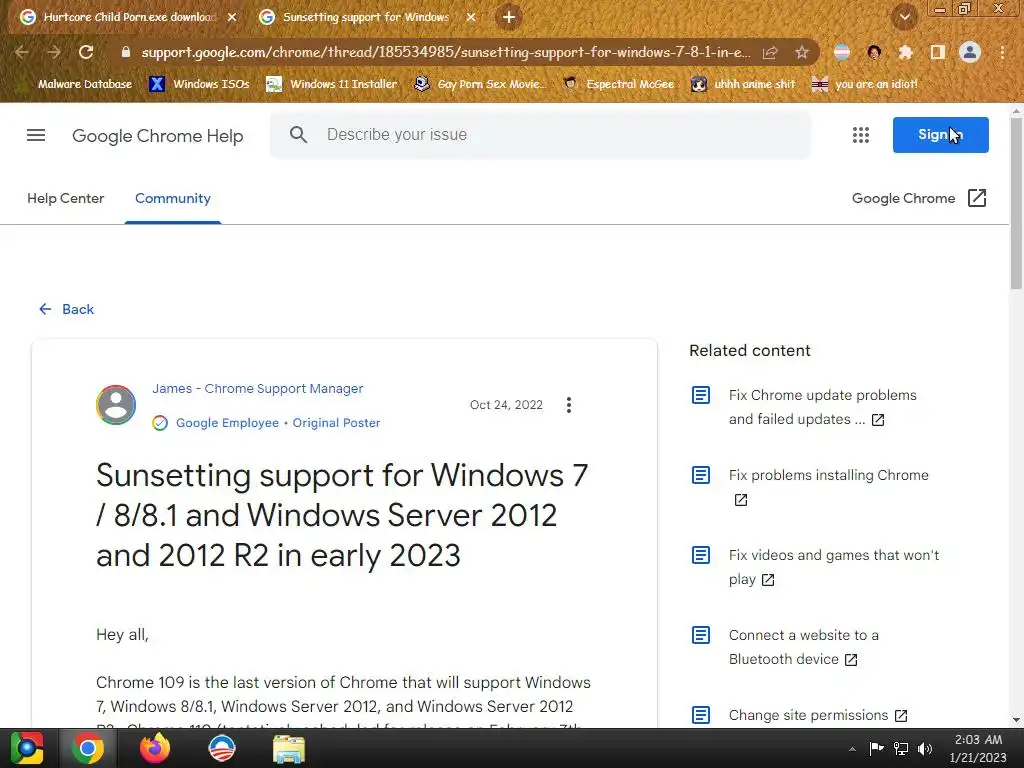Screen dimensions: 1024x768
Task: Open the Malware Database bookmark
Action: click(85, 84)
